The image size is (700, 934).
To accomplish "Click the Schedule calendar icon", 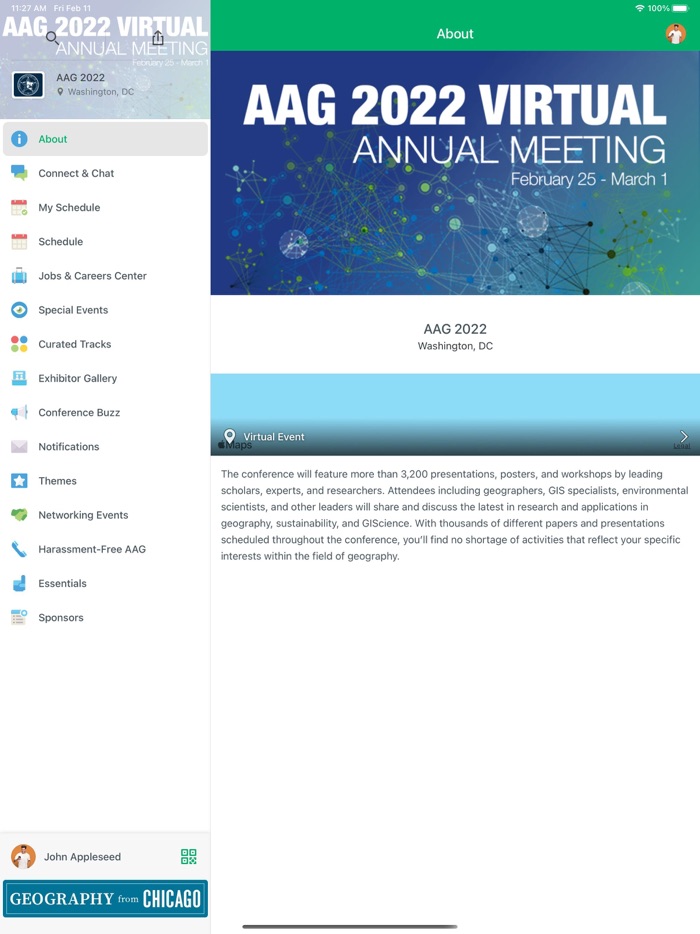I will [19, 242].
